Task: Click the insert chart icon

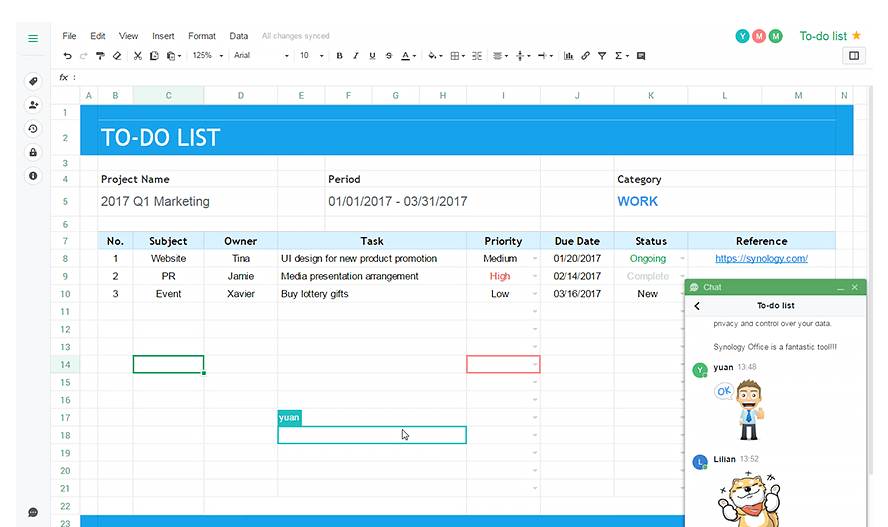Action: [x=569, y=55]
